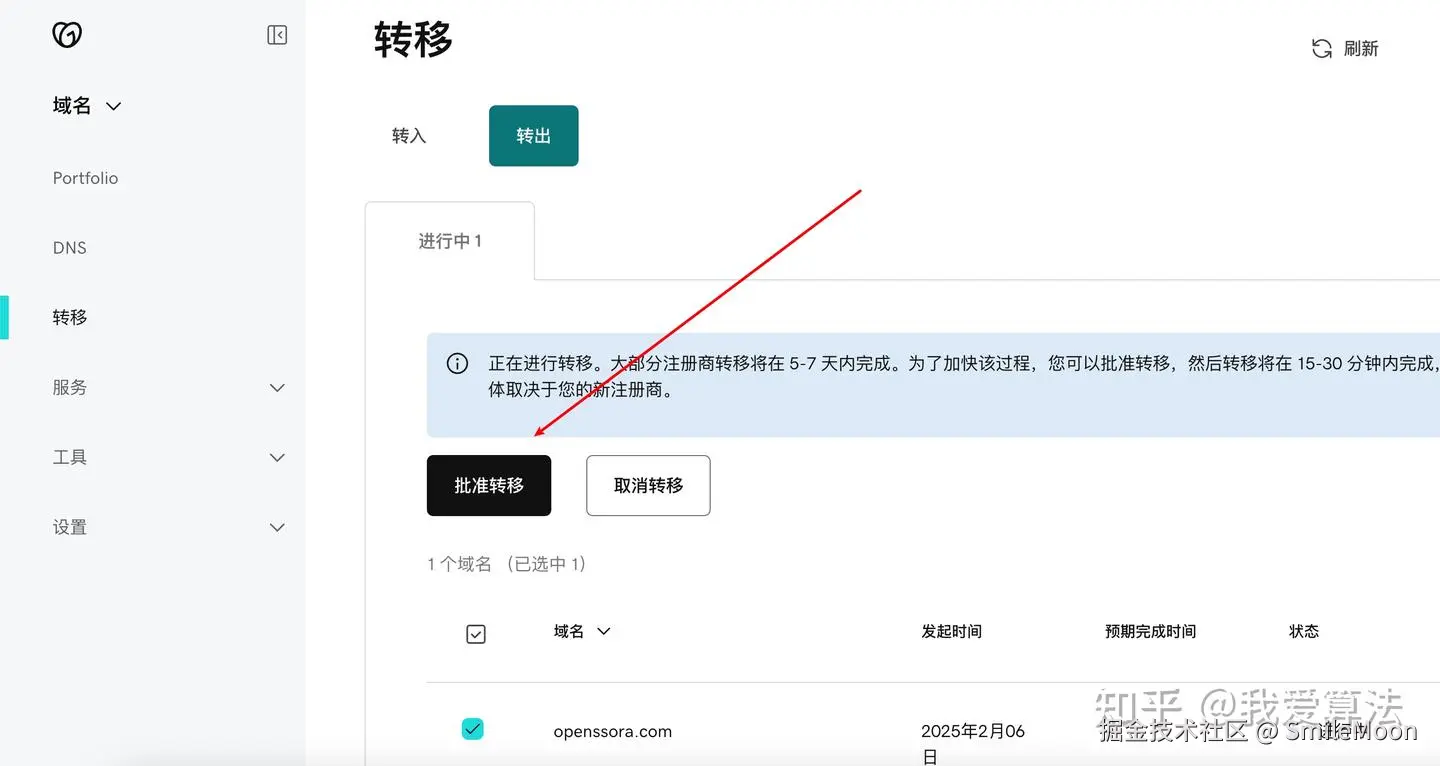The width and height of the screenshot is (1440, 766).
Task: Click the GoDaddy logo icon
Action: [67, 35]
